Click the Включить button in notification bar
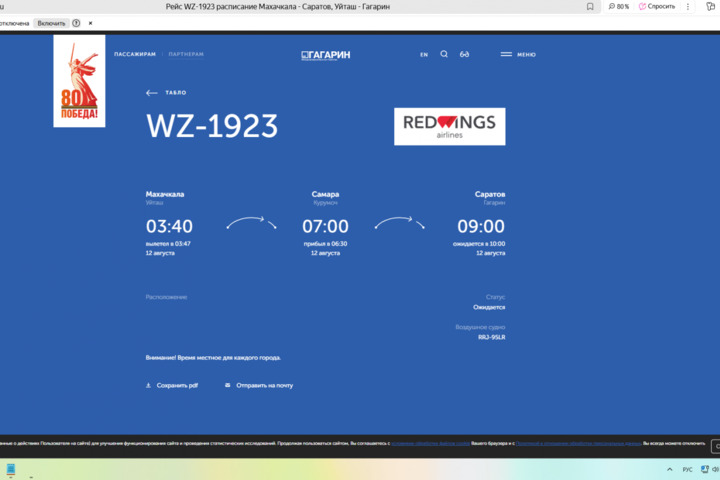Screen dimensions: 720x480 pyautogui.click(x=51, y=23)
